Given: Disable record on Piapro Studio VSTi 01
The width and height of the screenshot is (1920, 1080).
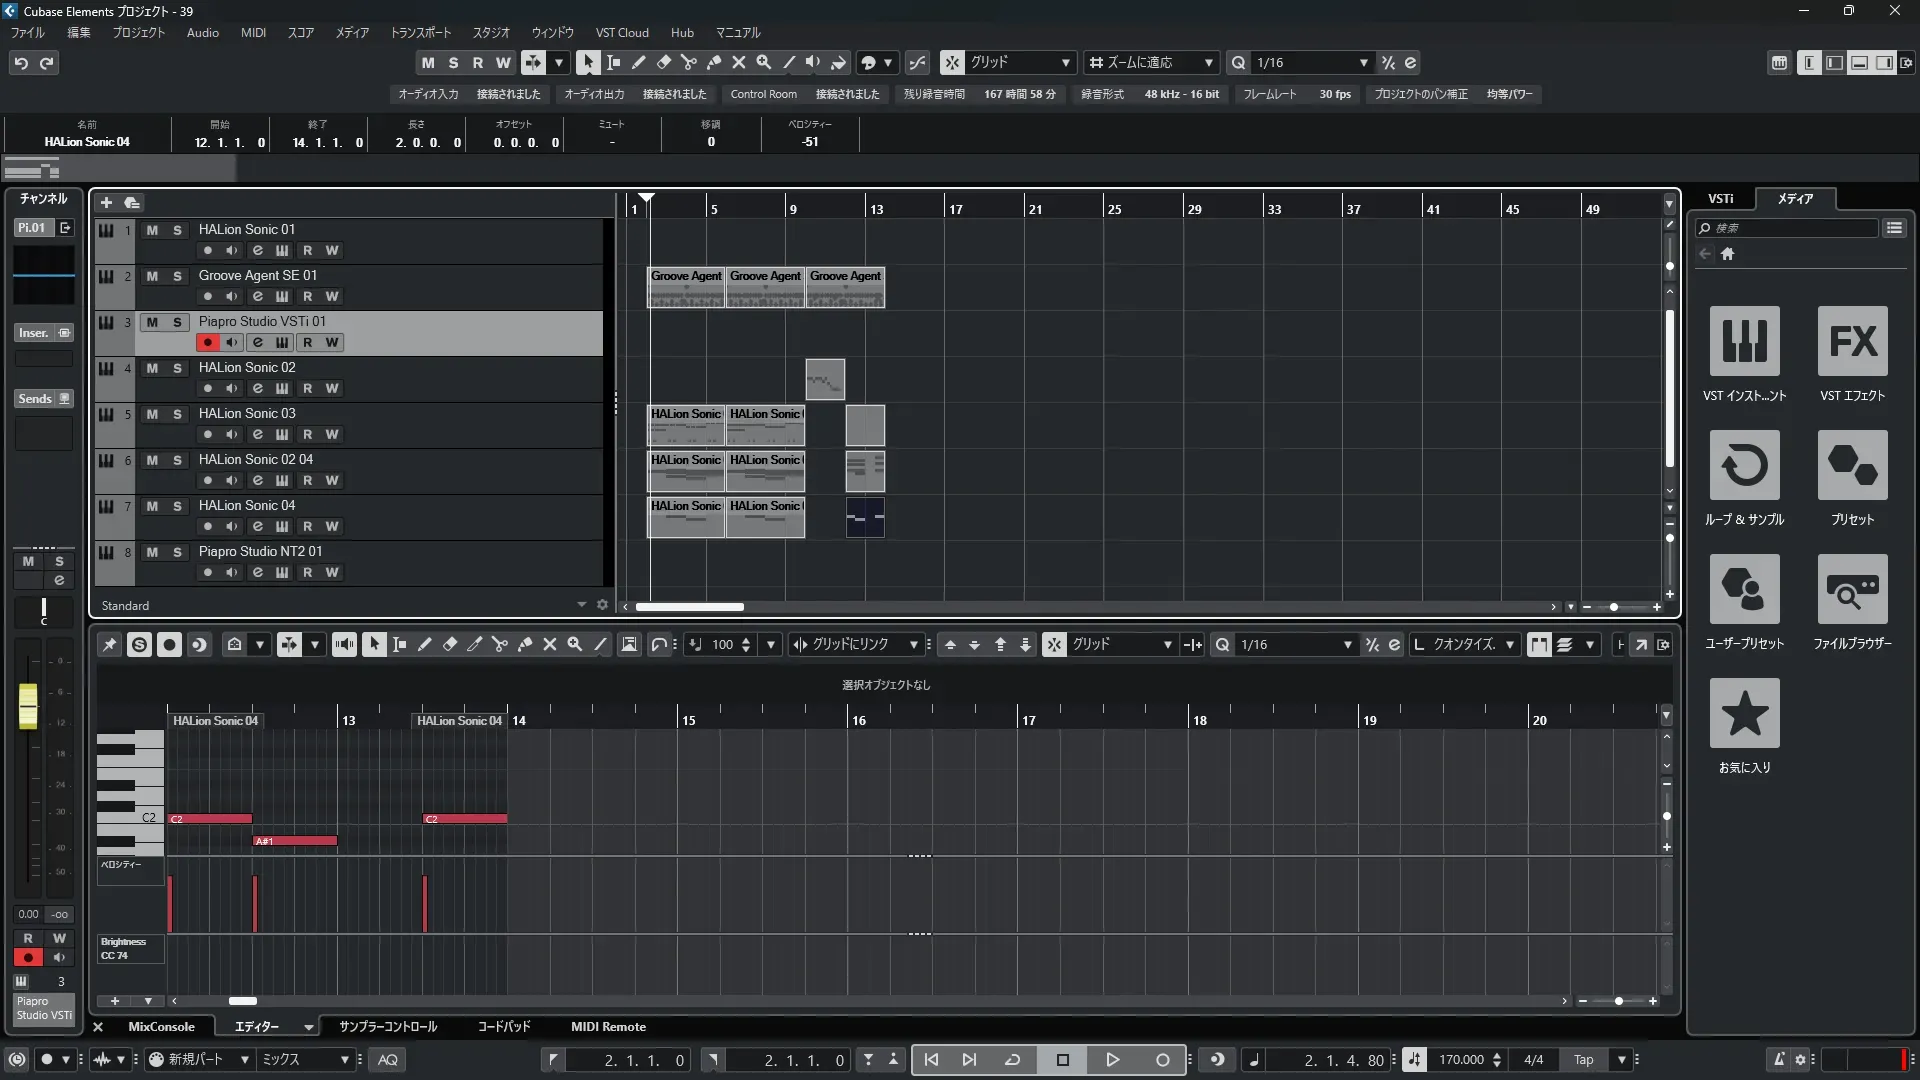Looking at the screenshot, I should click(x=207, y=342).
